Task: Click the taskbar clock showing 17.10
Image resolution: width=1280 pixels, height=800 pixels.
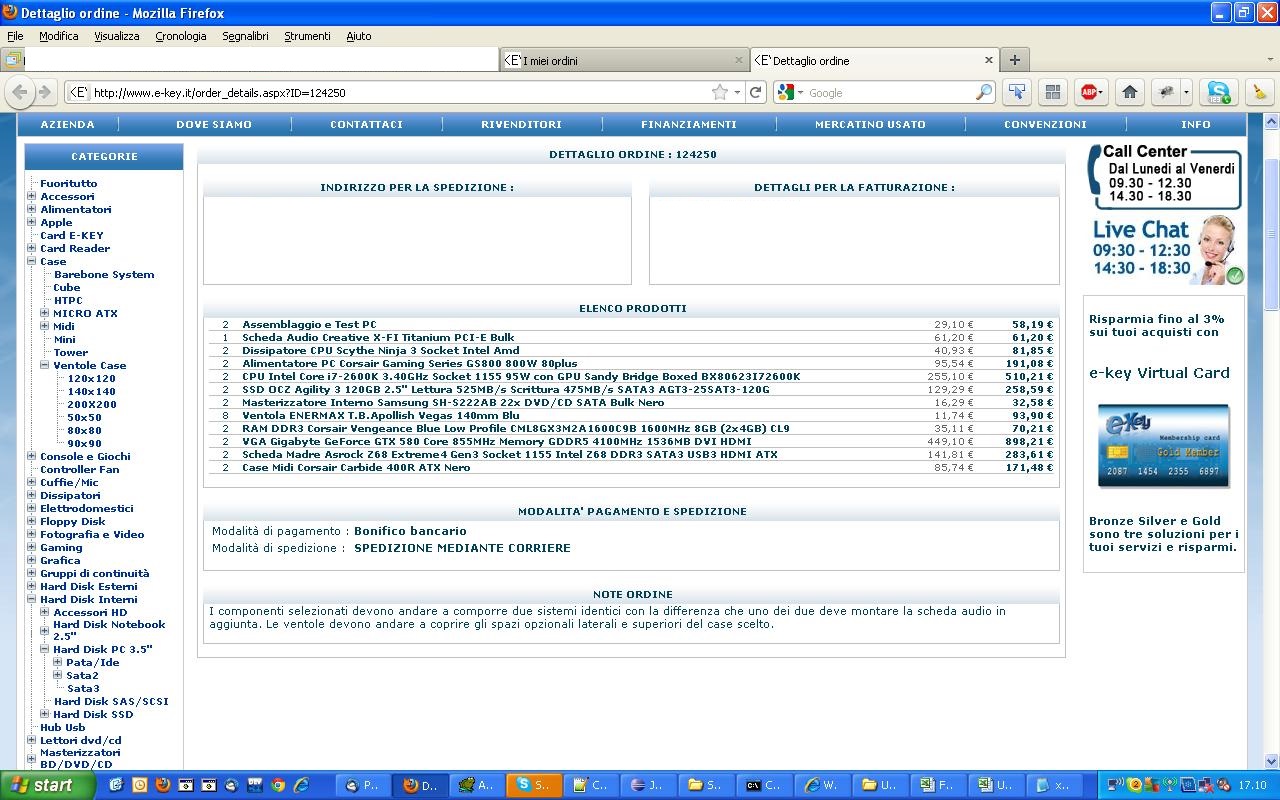Action: 1252,786
